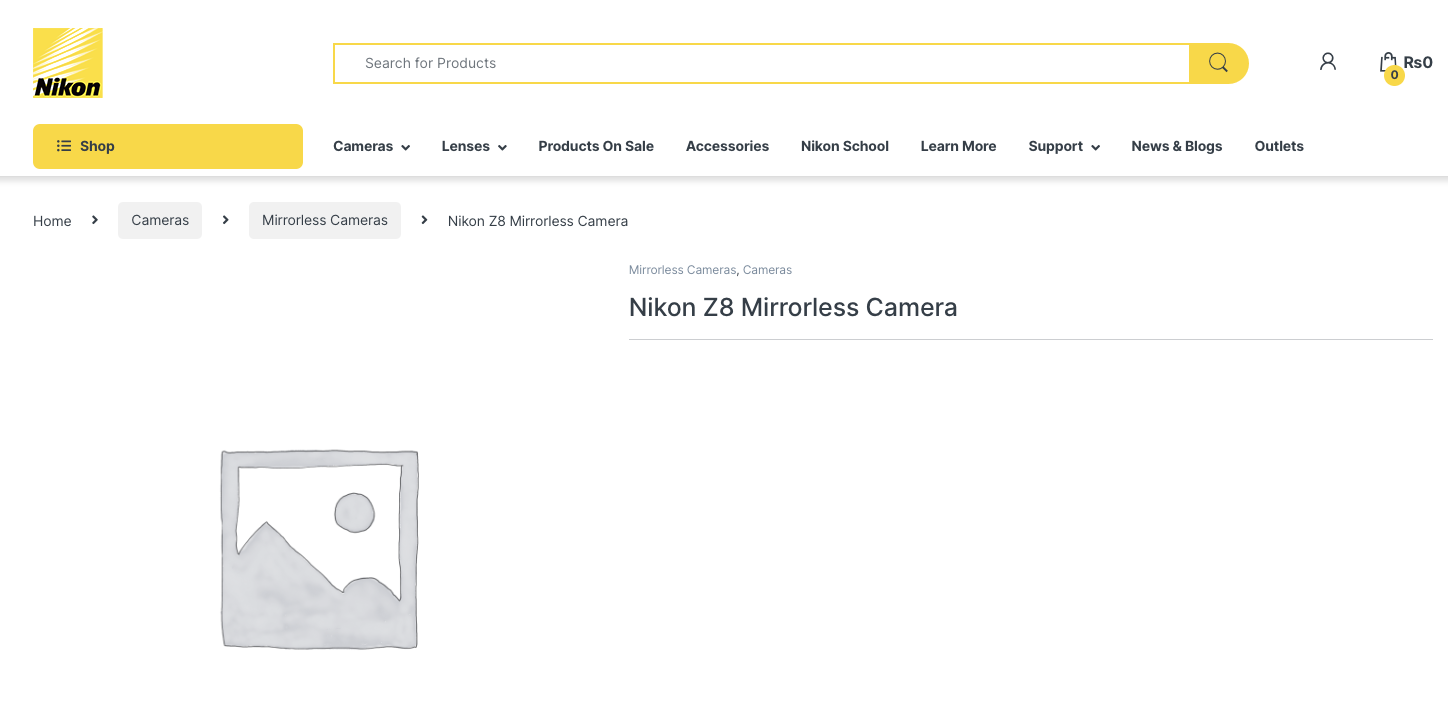Type in the Search for Products field
Image resolution: width=1448 pixels, height=728 pixels.
point(760,63)
